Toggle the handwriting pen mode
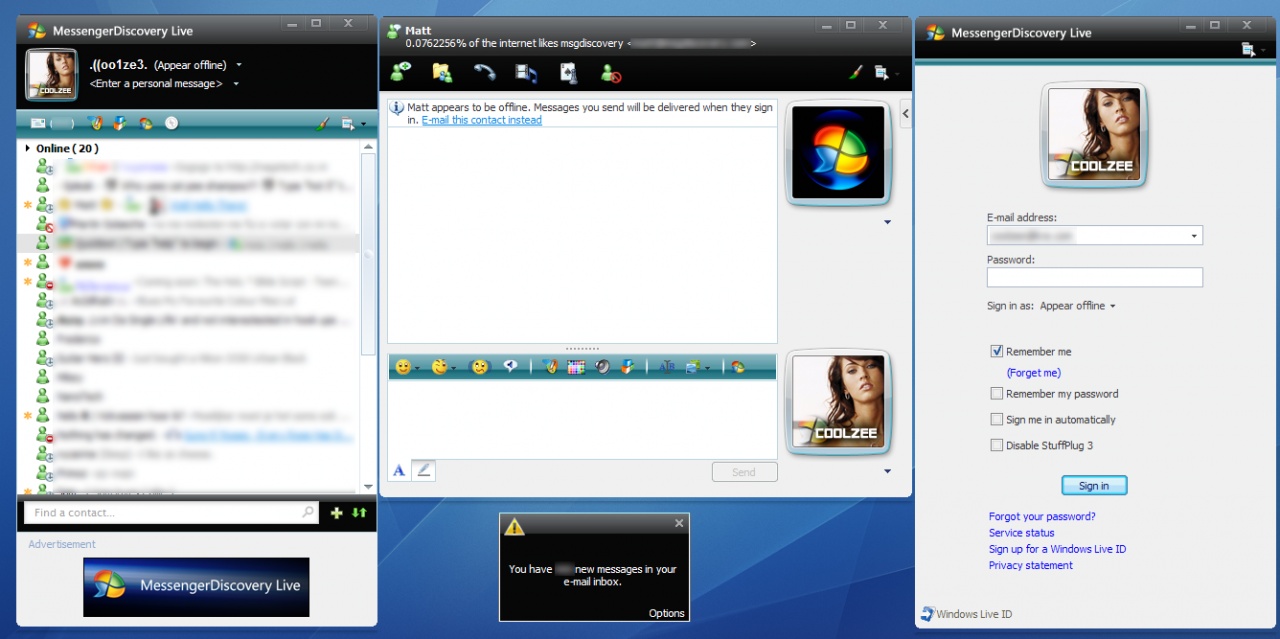 coord(424,470)
